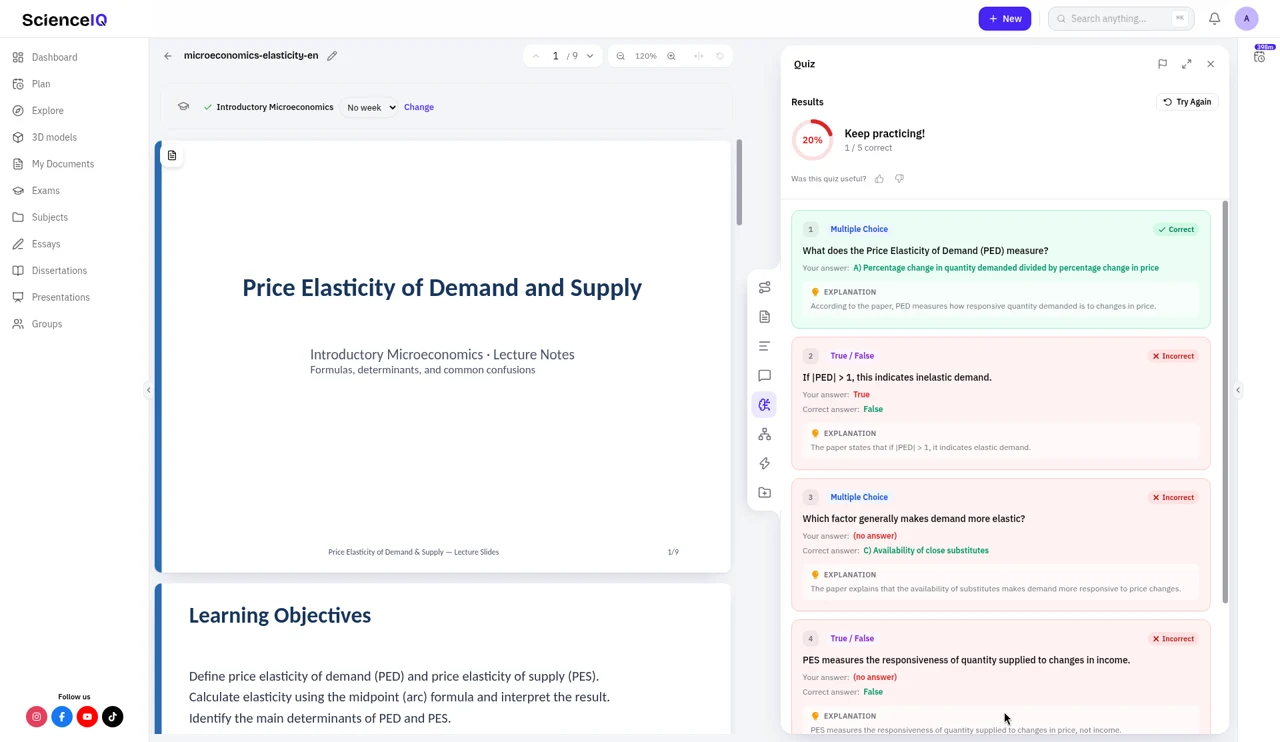Click the document viewer scrollbar
1280x742 pixels.
click(739, 182)
